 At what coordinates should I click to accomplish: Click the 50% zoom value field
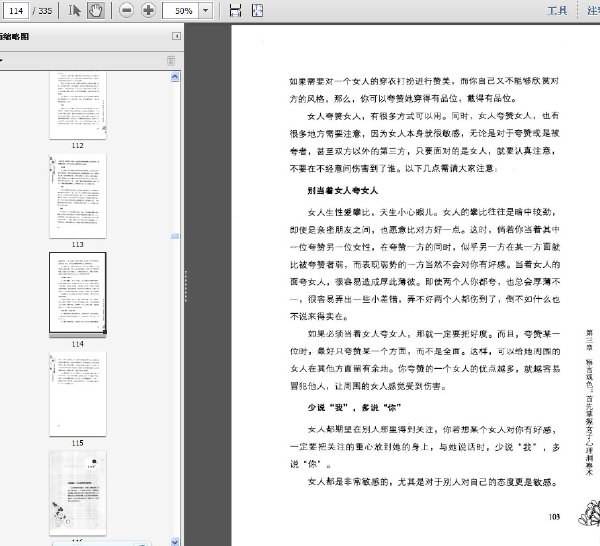pos(181,10)
